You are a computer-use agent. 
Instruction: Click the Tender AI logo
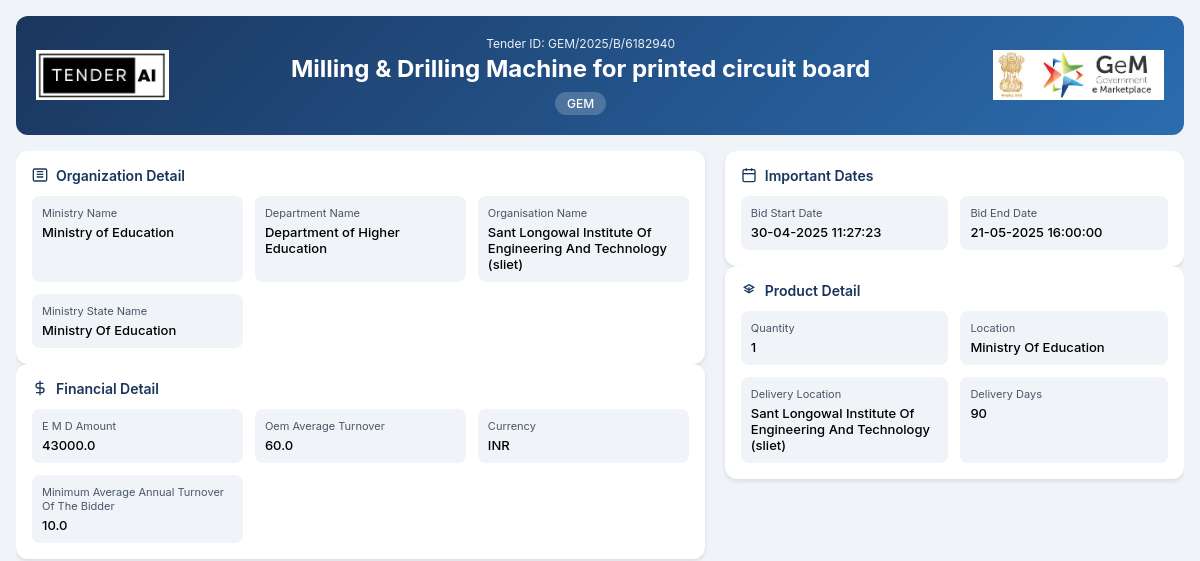[102, 75]
